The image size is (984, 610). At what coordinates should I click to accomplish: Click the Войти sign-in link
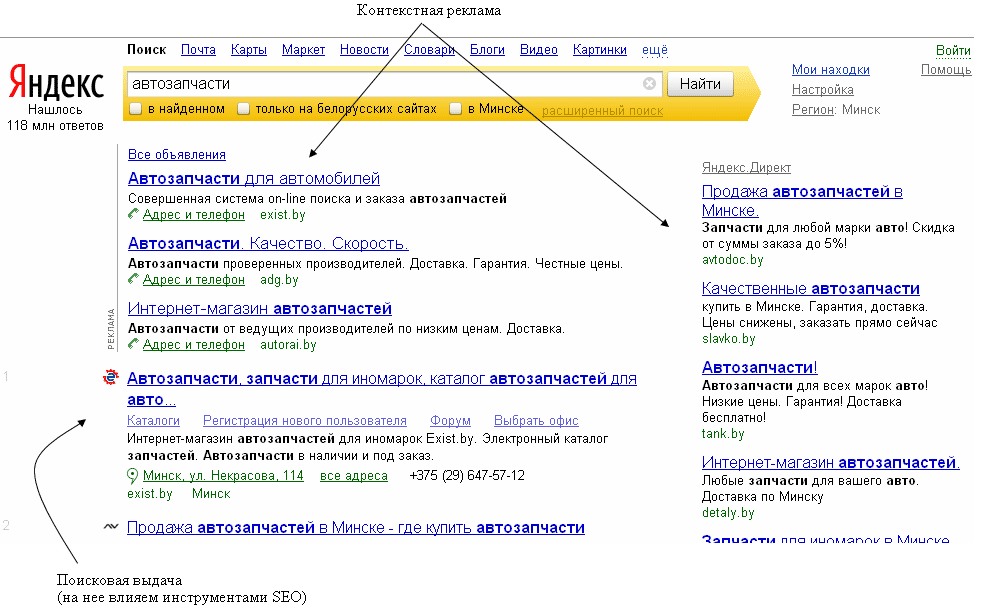coord(953,50)
